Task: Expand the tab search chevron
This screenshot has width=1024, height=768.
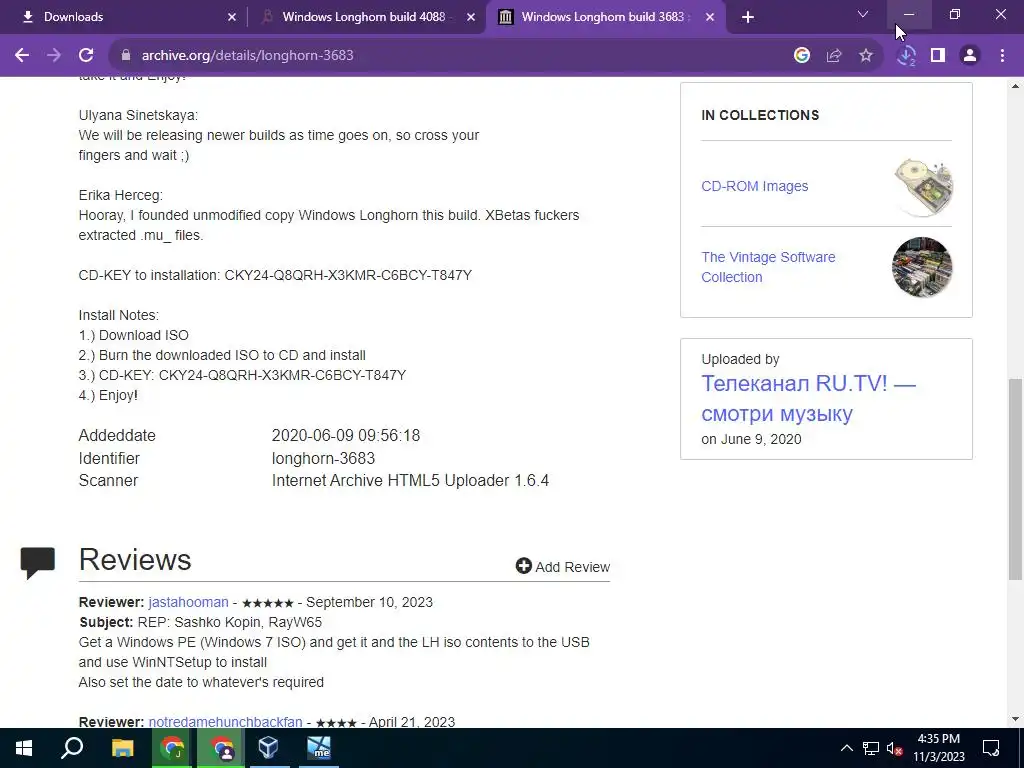Action: coord(863,14)
